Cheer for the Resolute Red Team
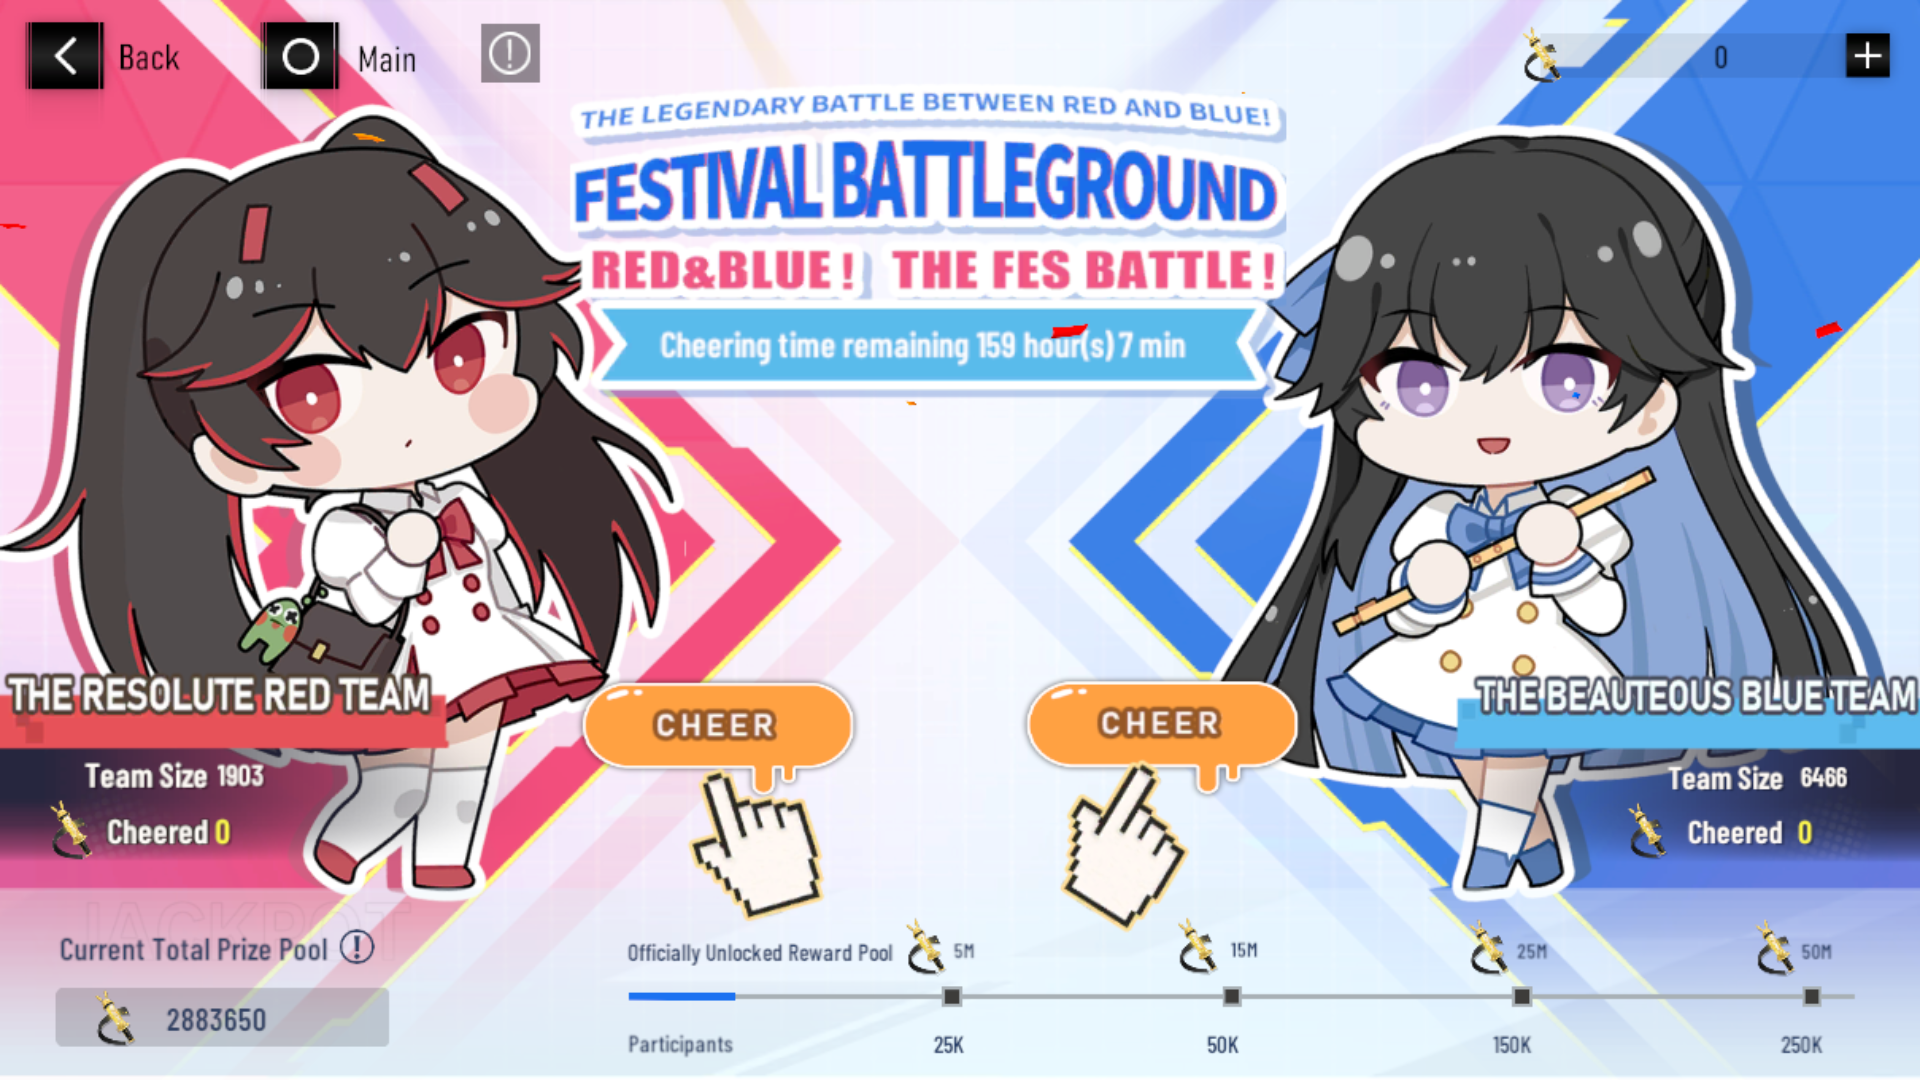The height and width of the screenshot is (1080, 1920). click(x=717, y=726)
